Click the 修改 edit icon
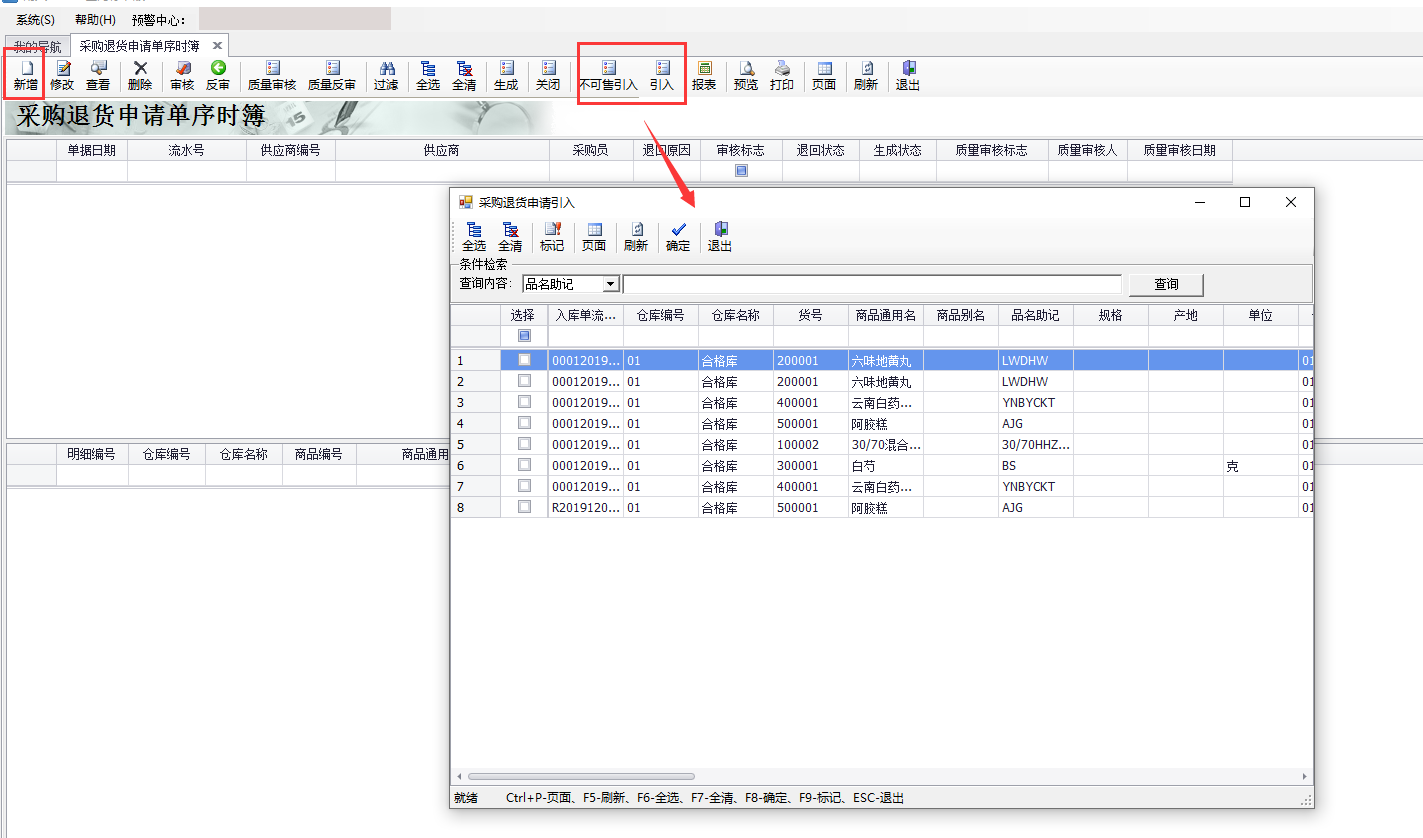The width and height of the screenshot is (1423, 838). pyautogui.click(x=62, y=76)
